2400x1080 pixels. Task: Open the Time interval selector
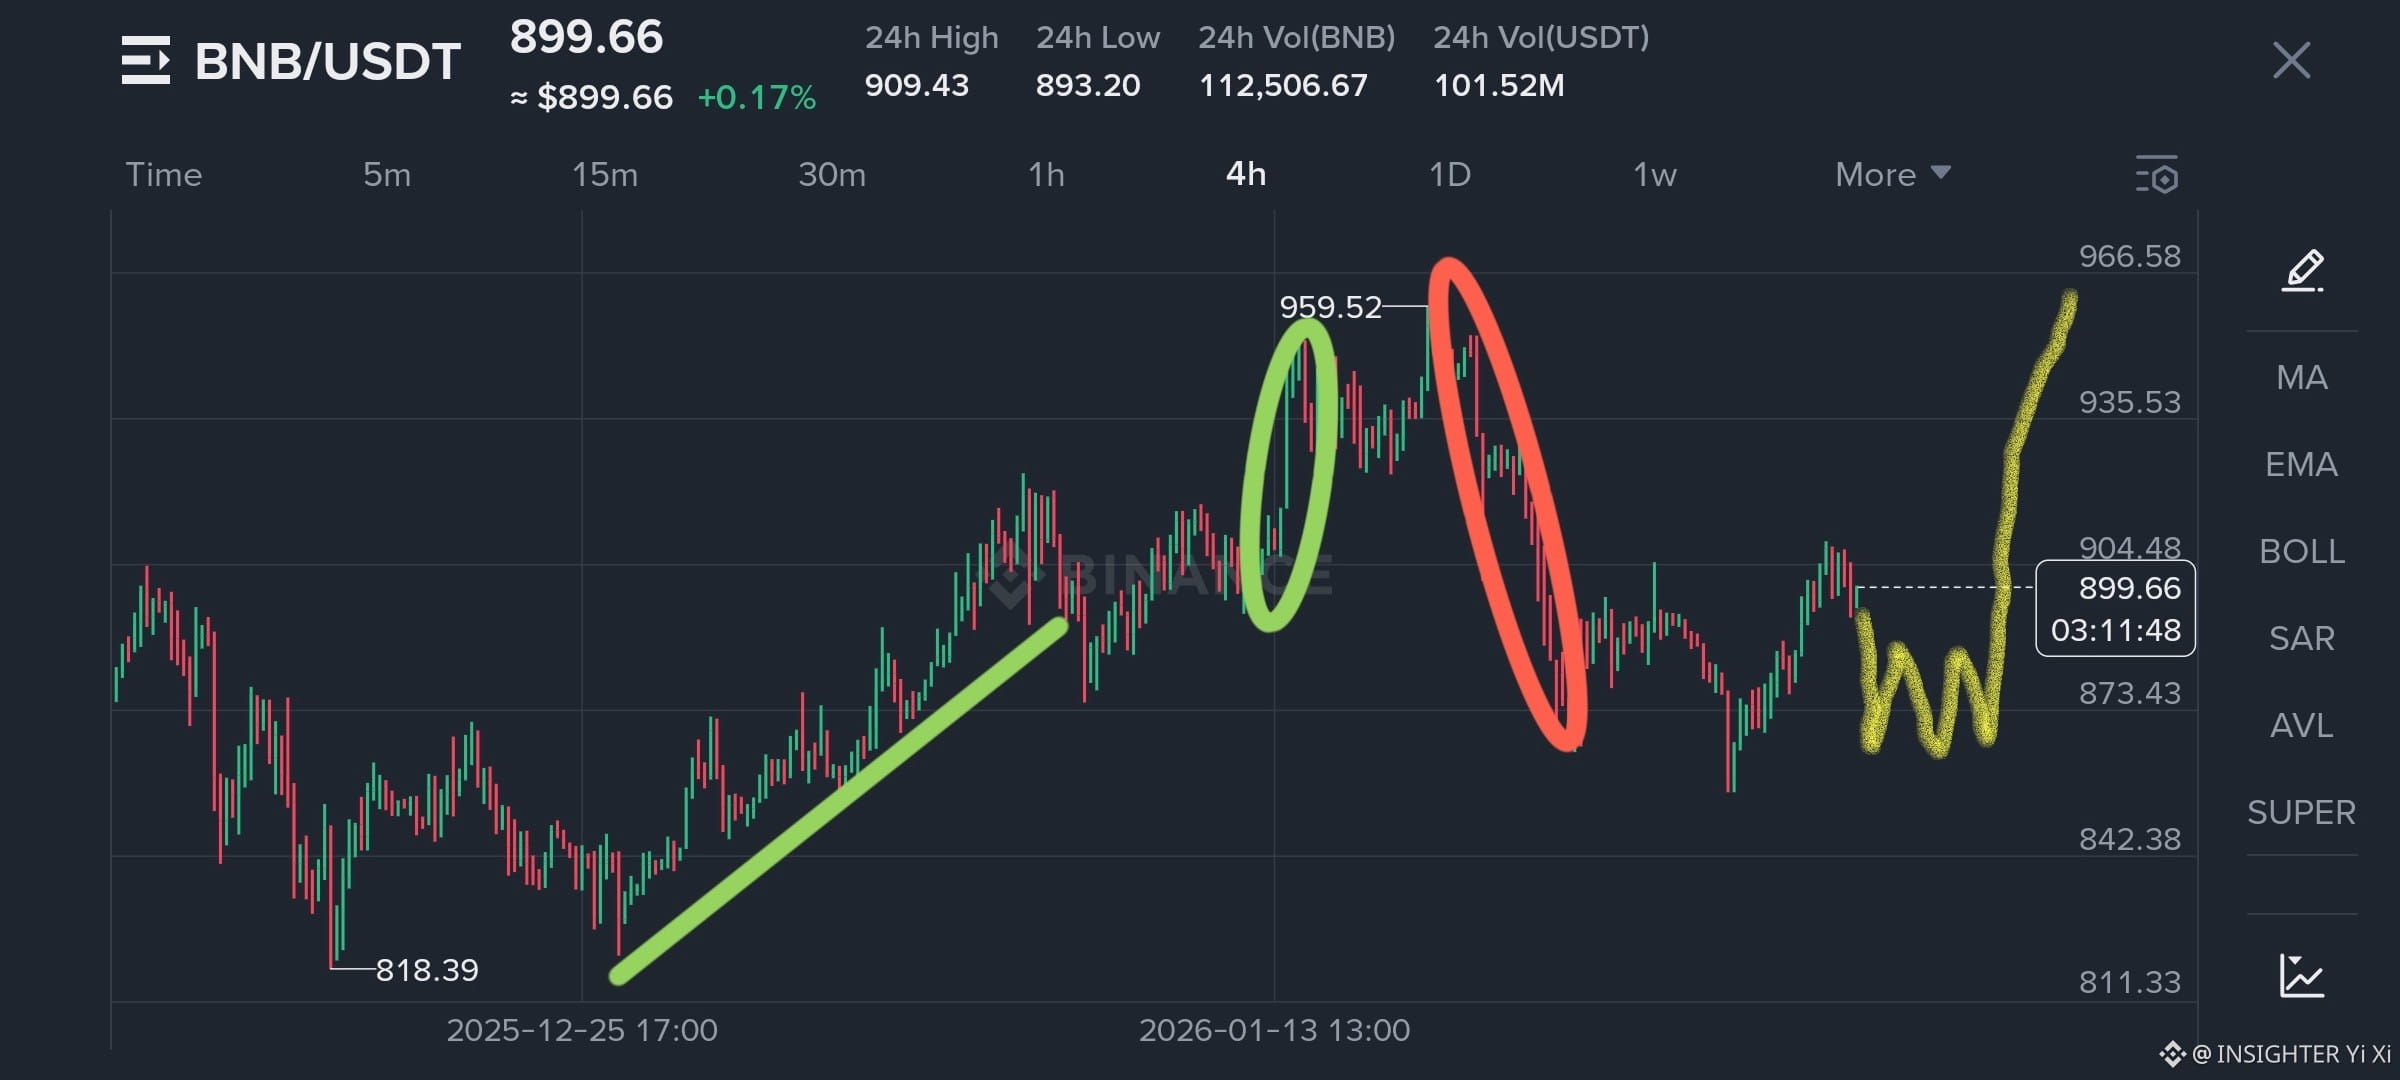tap(163, 175)
